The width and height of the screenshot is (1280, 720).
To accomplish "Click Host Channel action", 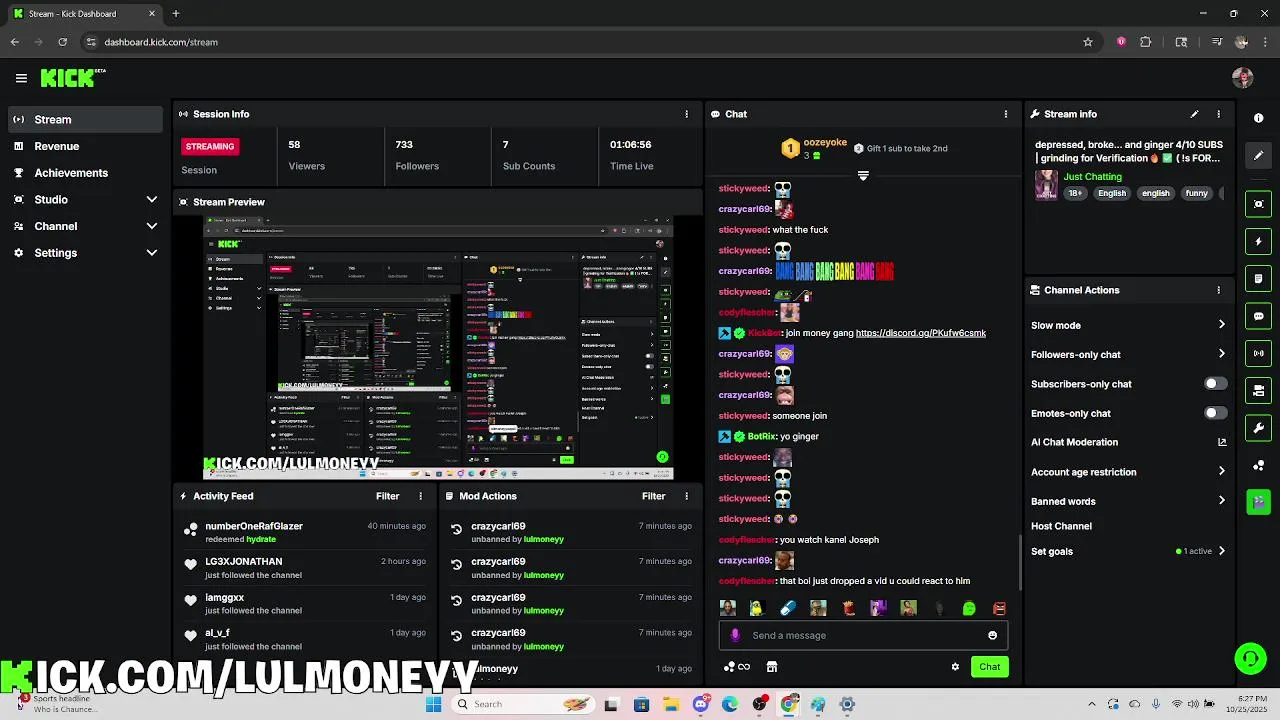I will point(1061,526).
